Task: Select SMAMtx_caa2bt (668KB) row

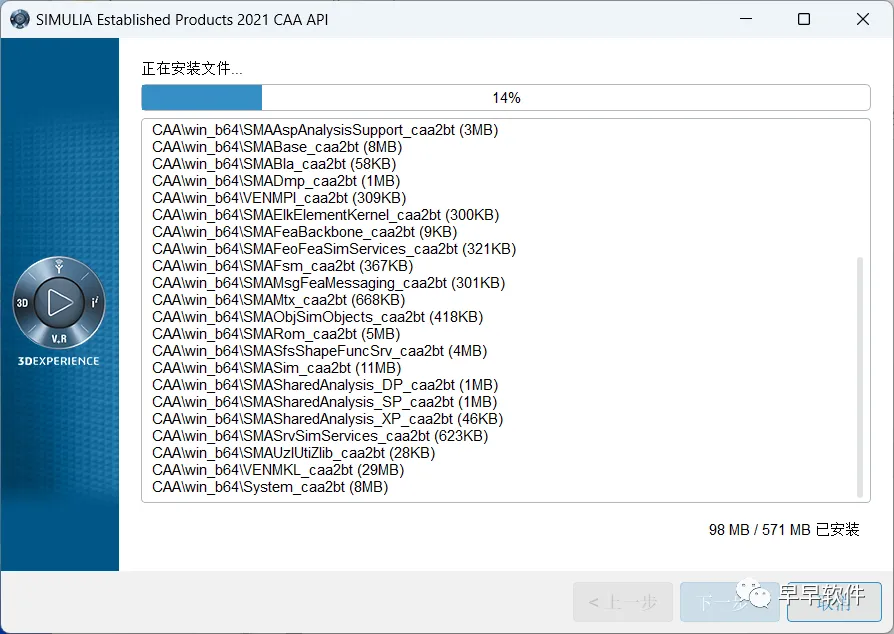Action: click(x=279, y=300)
